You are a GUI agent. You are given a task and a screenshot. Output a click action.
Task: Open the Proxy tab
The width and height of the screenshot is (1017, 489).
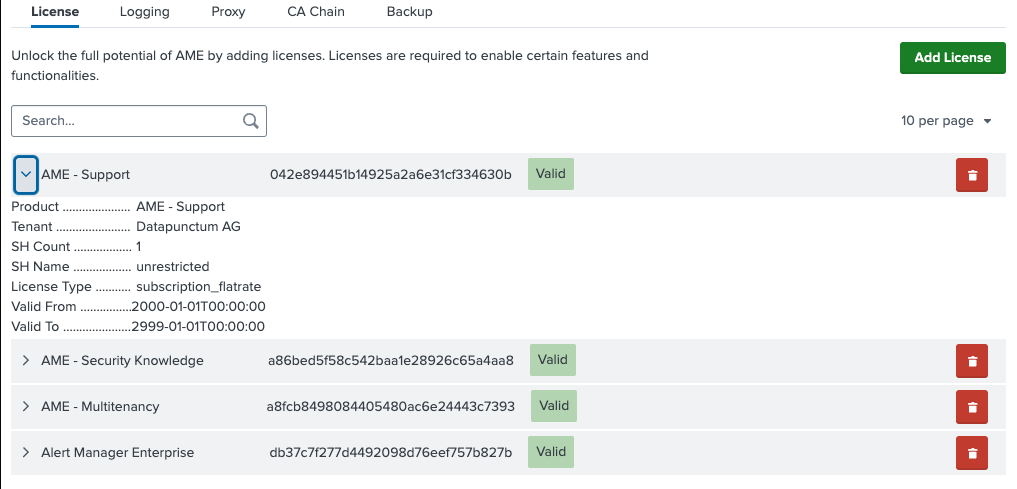[x=228, y=12]
